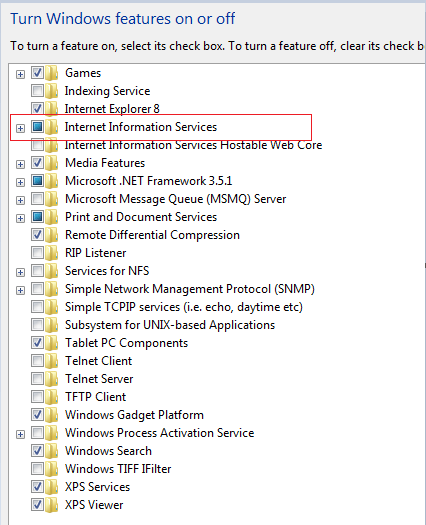The width and height of the screenshot is (426, 525).
Task: Click the .NET Framework folder icon
Action: (52, 181)
